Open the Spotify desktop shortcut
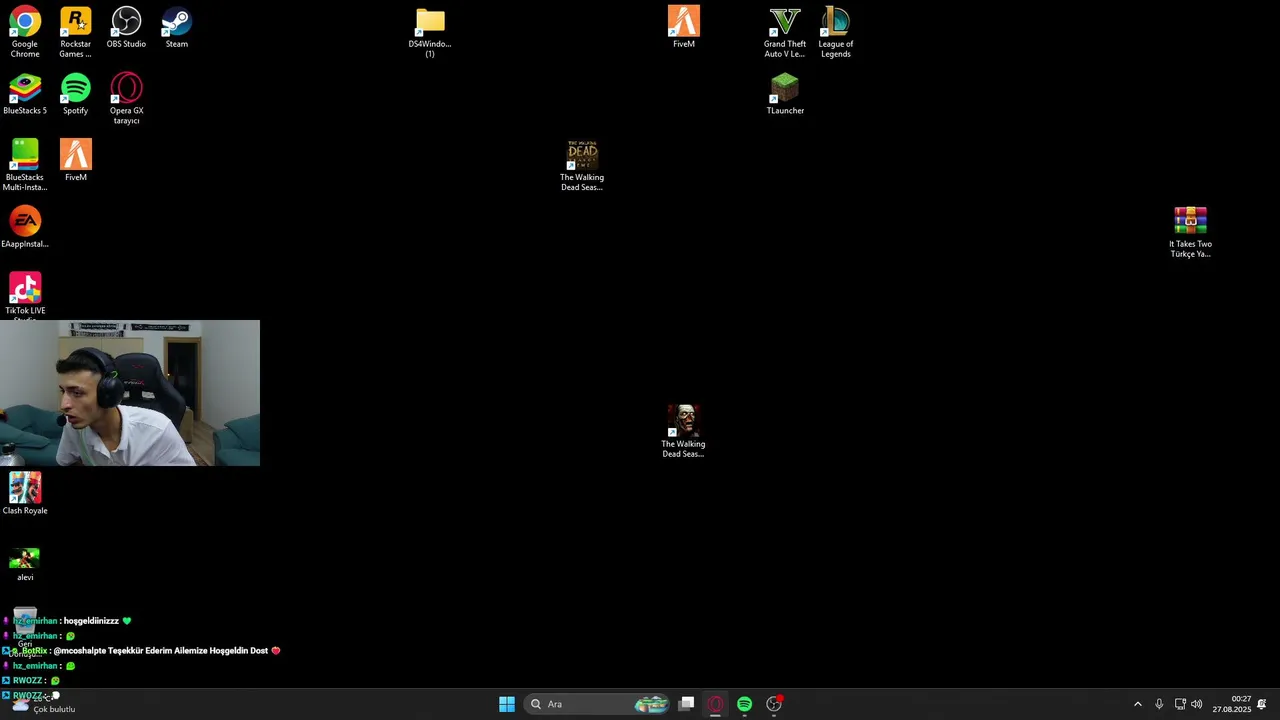This screenshot has height=720, width=1280. (x=76, y=94)
